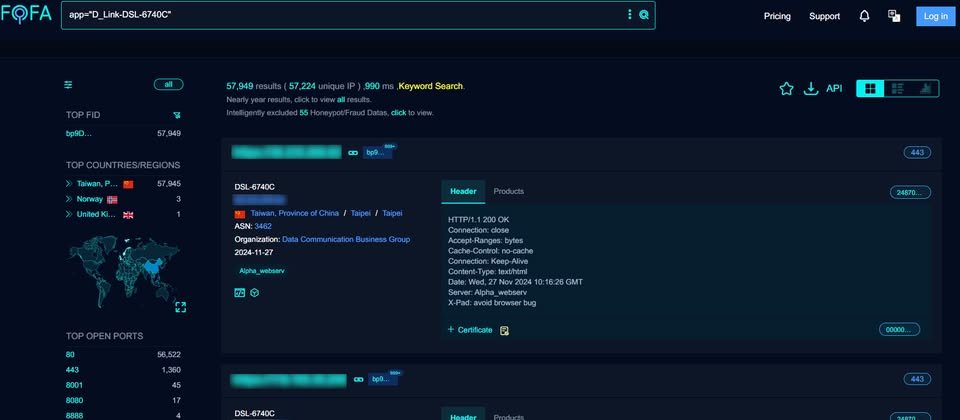This screenshot has width=960, height=420.
Task: Click Data Communication Business Group link
Action: [346, 239]
